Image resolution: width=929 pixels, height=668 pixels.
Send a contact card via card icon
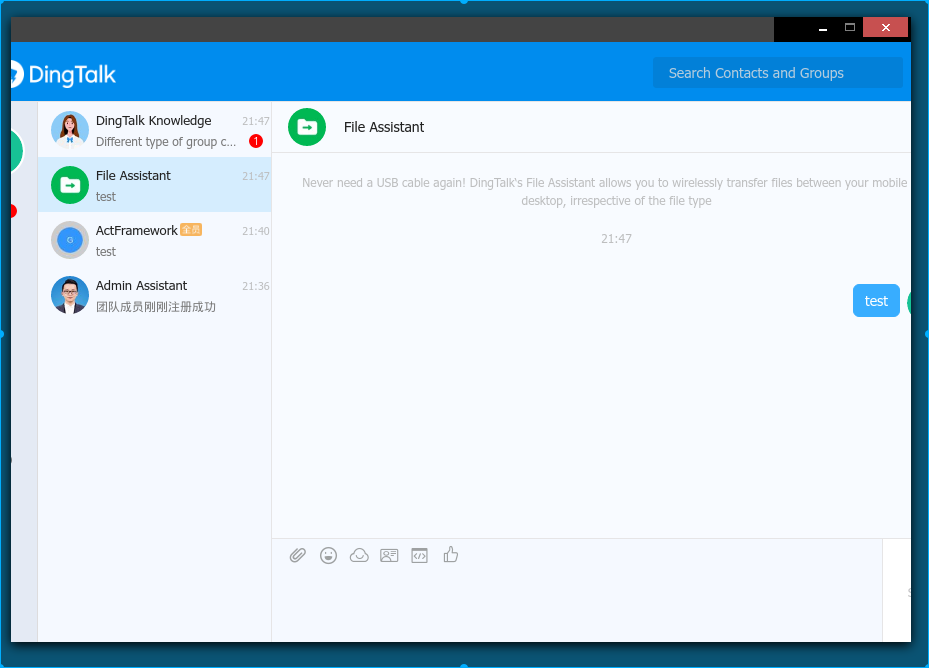(x=389, y=555)
